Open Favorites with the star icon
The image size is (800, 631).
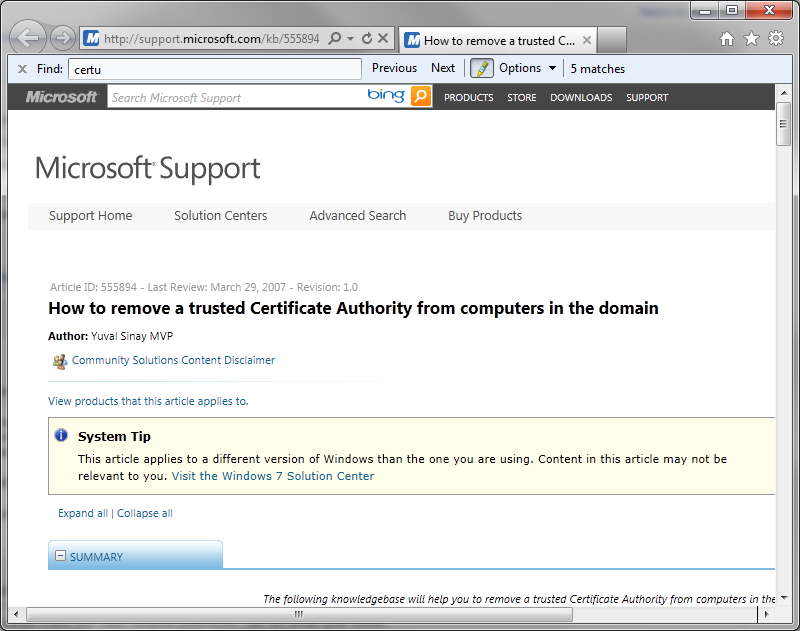[751, 39]
